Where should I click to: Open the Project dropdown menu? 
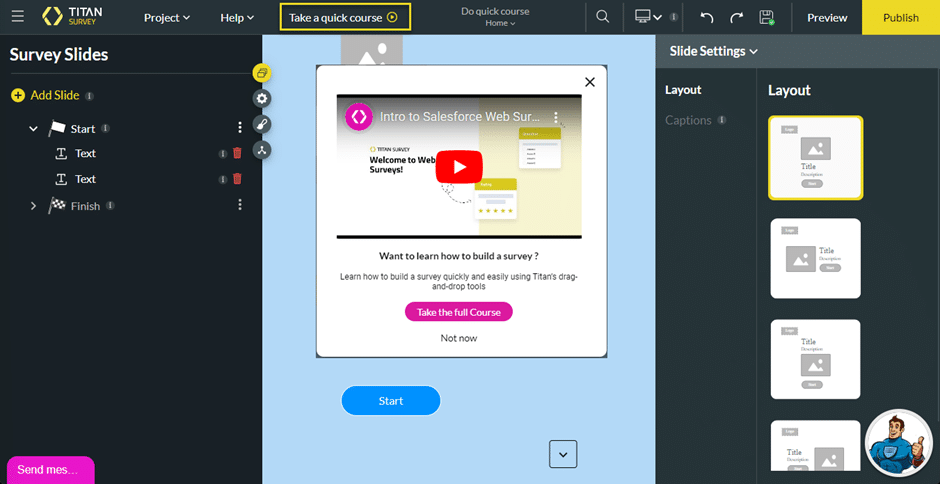tap(167, 18)
